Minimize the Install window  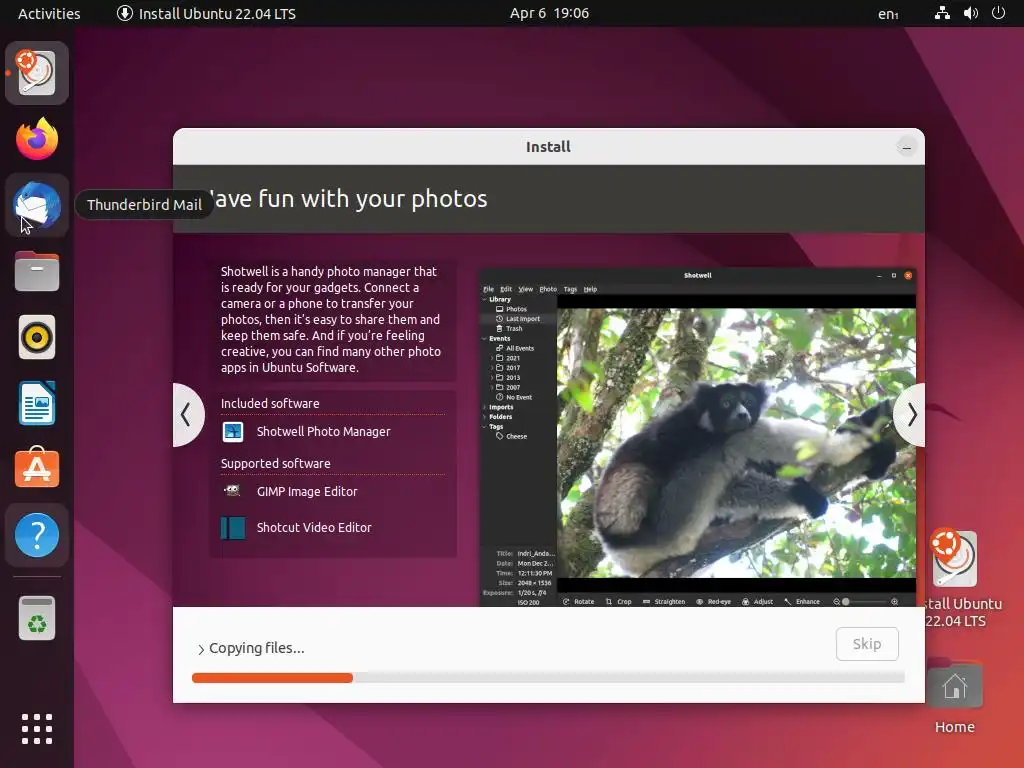[x=906, y=147]
